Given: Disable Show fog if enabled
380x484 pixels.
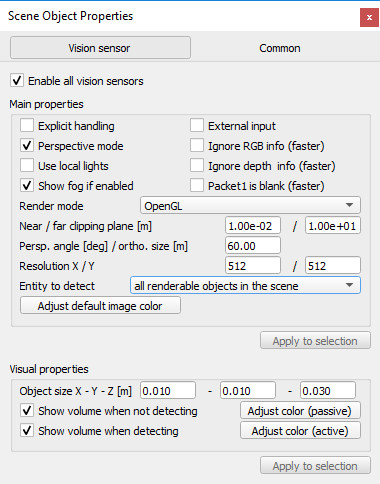Looking at the screenshot, I should tap(27, 186).
